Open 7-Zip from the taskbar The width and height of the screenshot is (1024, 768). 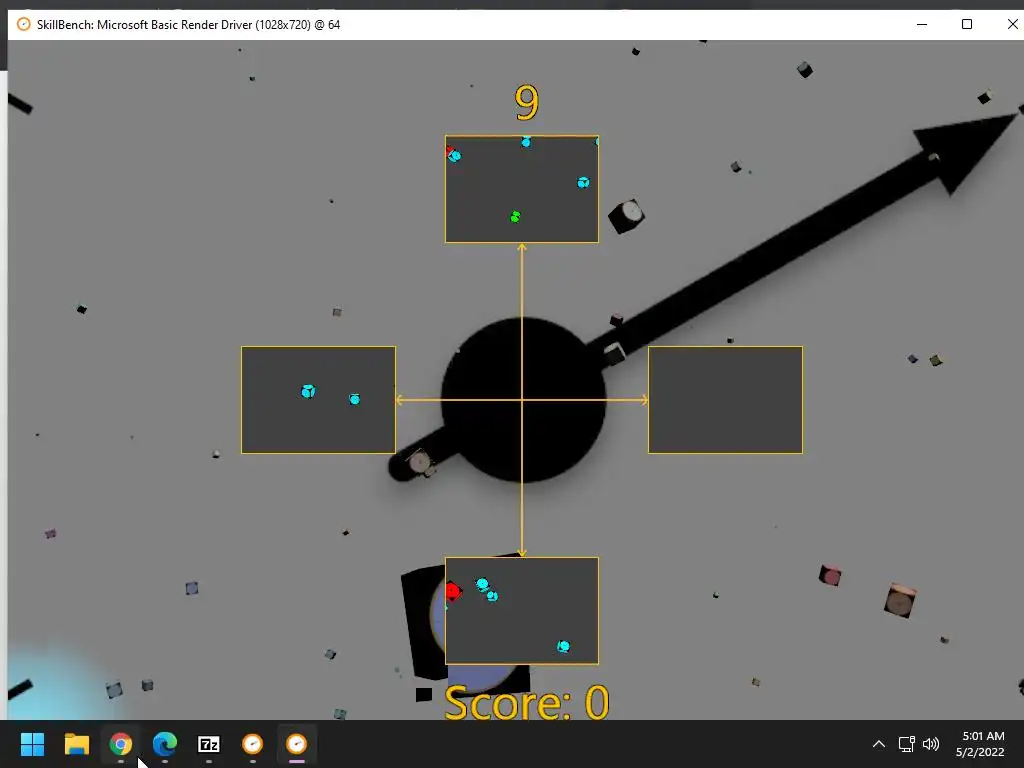pyautogui.click(x=209, y=744)
